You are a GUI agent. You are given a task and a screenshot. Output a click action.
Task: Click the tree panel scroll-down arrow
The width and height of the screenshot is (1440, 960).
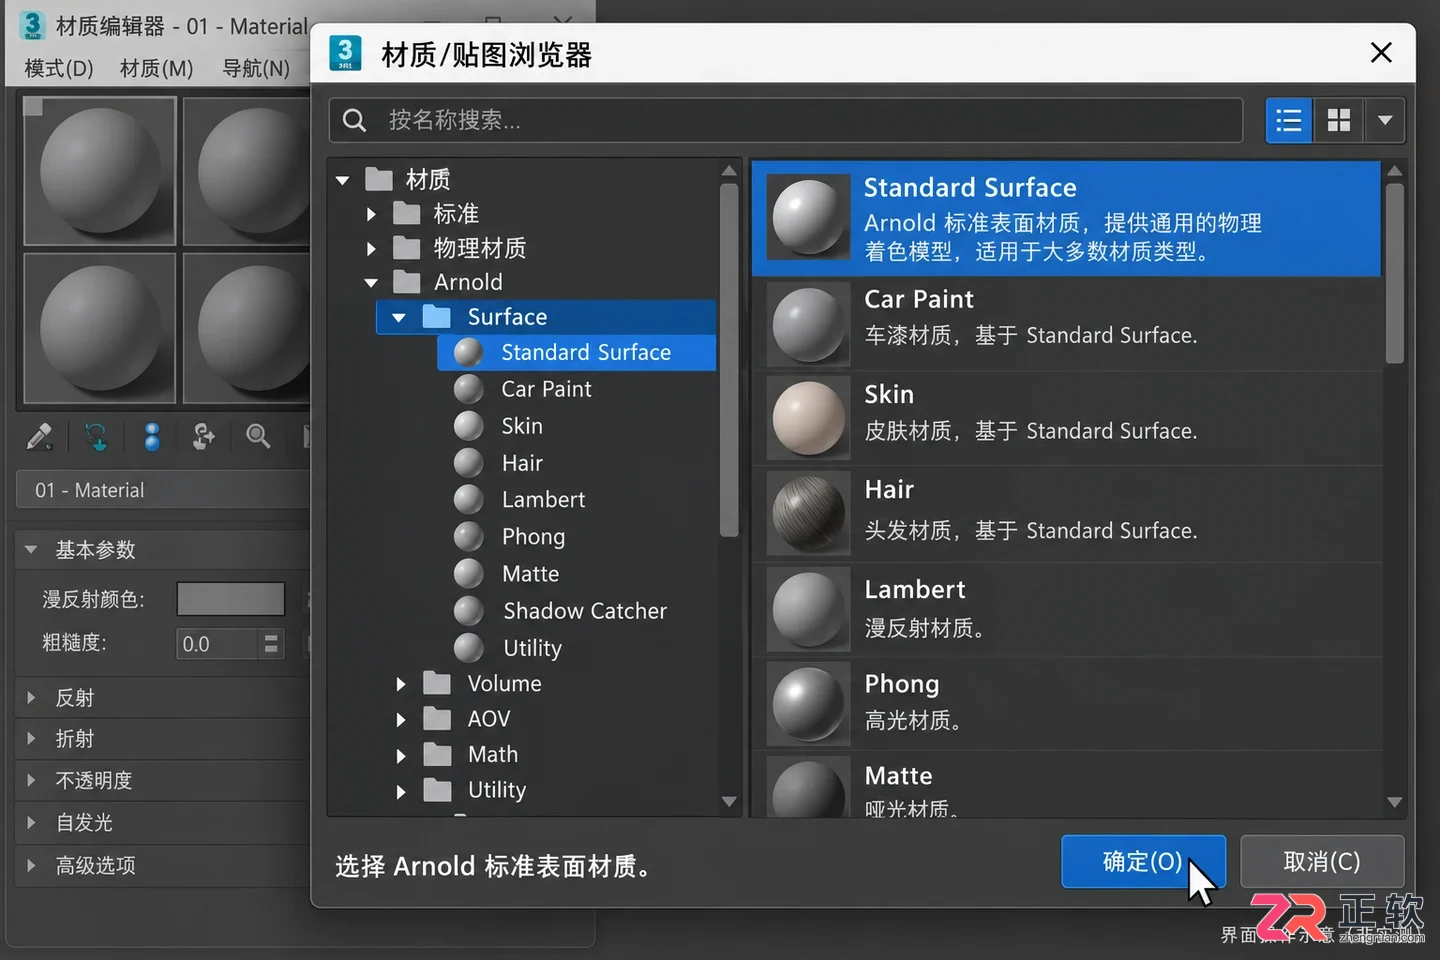pyautogui.click(x=729, y=802)
